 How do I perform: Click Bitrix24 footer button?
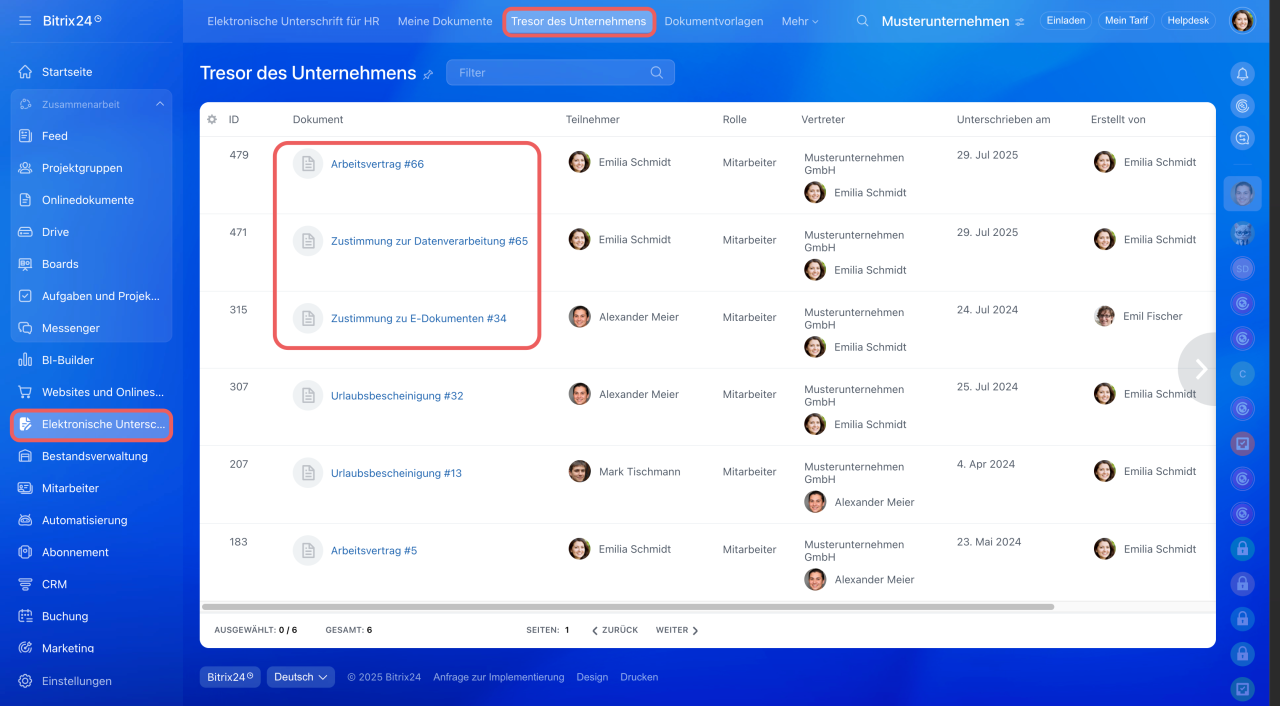click(x=230, y=677)
